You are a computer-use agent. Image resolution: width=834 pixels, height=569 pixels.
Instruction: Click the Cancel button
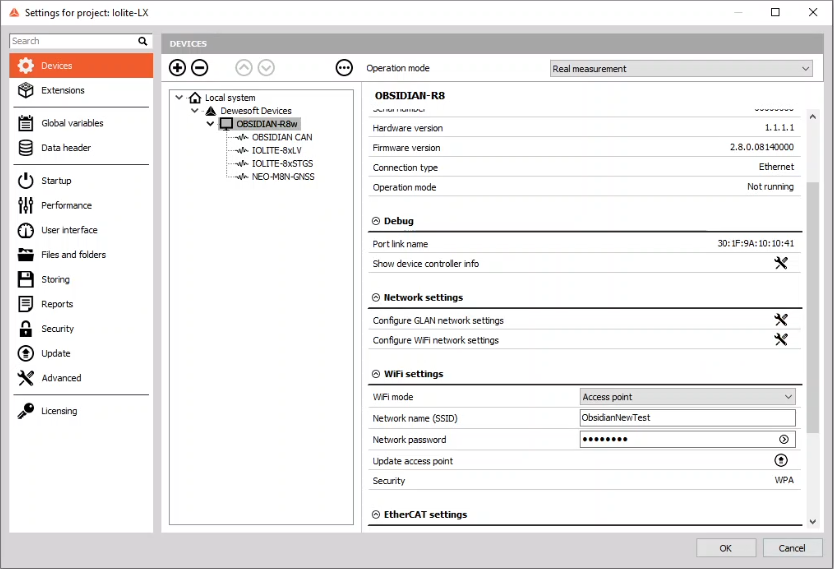(792, 548)
